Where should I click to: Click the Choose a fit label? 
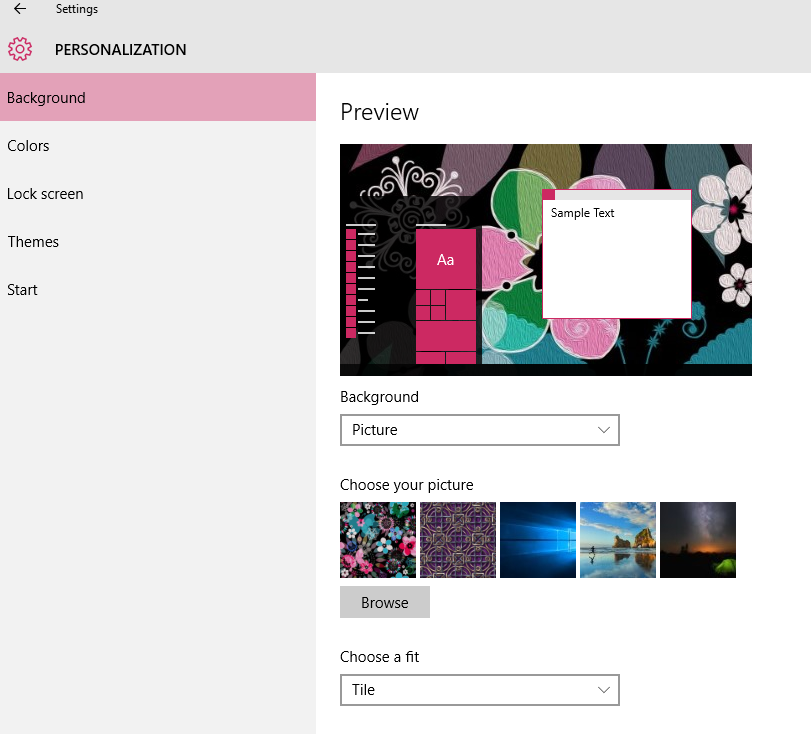coord(379,657)
